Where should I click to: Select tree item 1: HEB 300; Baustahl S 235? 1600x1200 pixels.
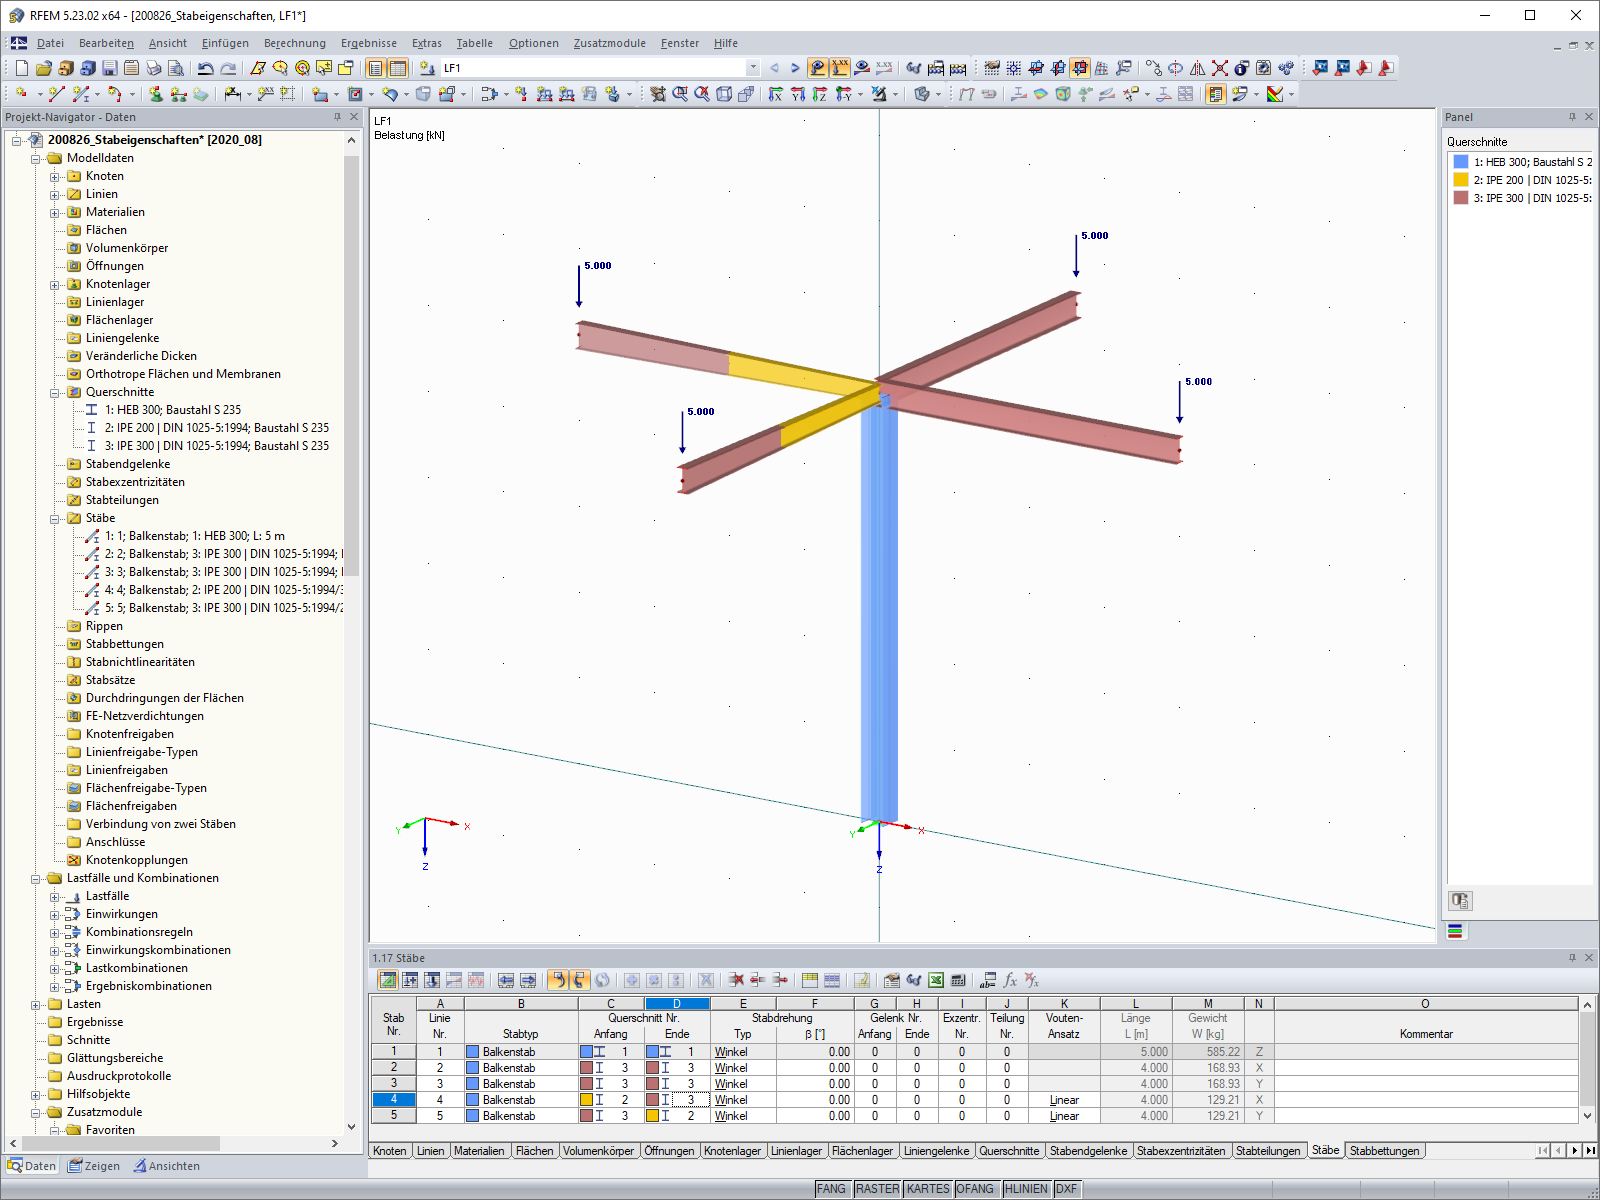coord(173,410)
